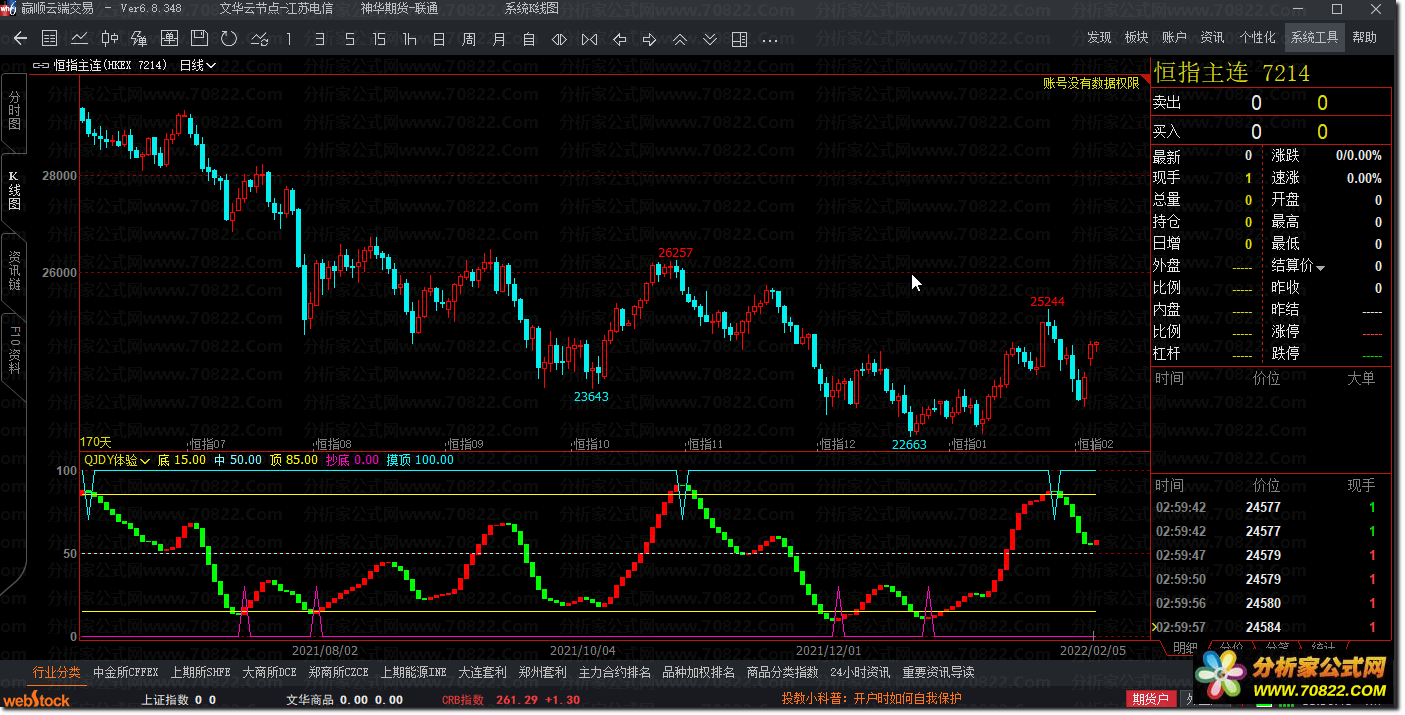Click the chart-with-refresh icon after the reload arrow
The height and width of the screenshot is (715, 1405).
pyautogui.click(x=259, y=39)
